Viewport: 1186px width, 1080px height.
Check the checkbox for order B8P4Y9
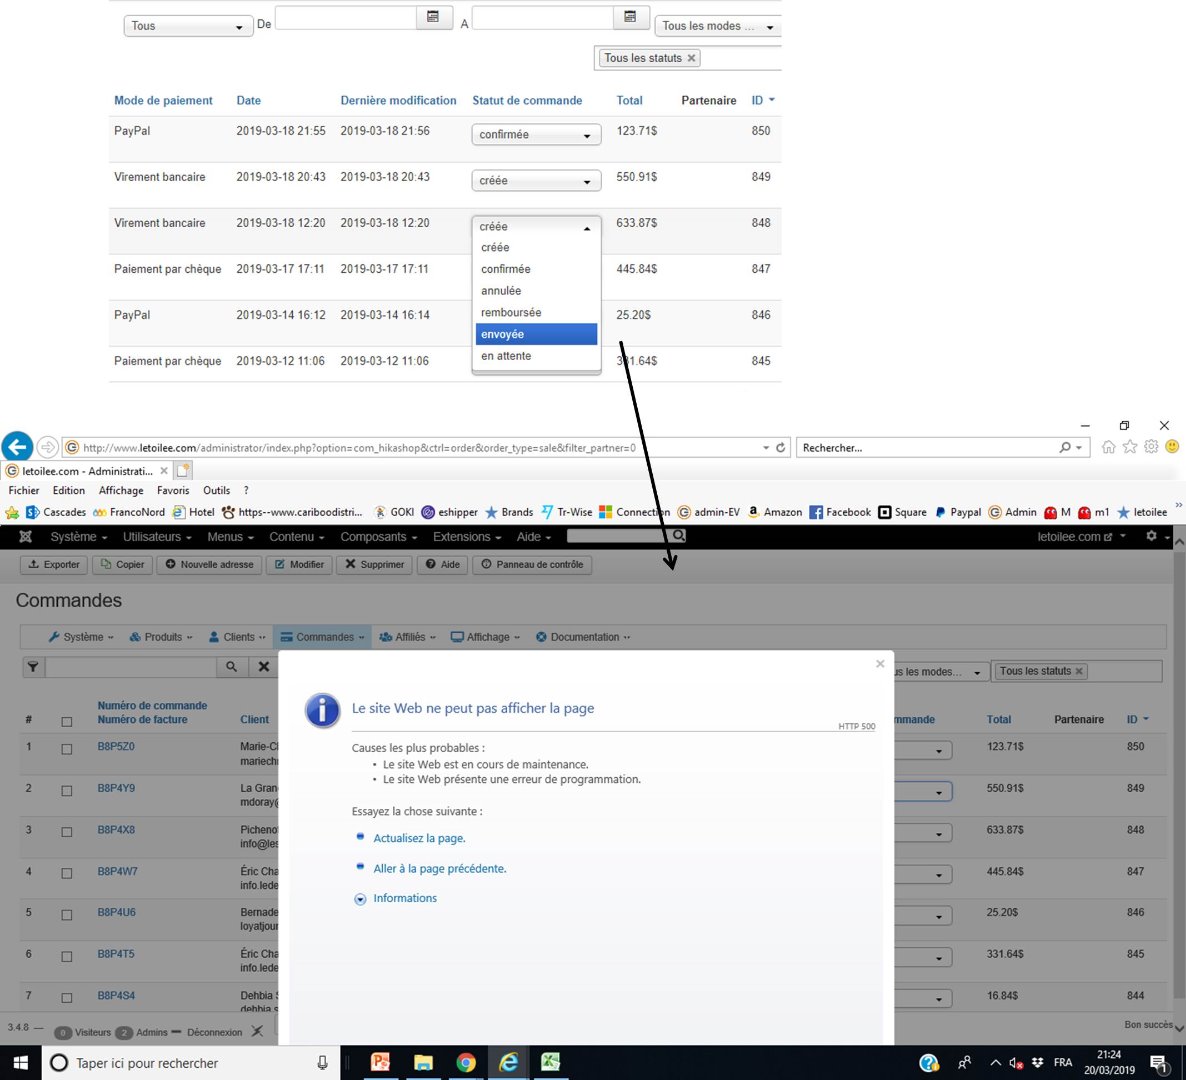(x=67, y=790)
